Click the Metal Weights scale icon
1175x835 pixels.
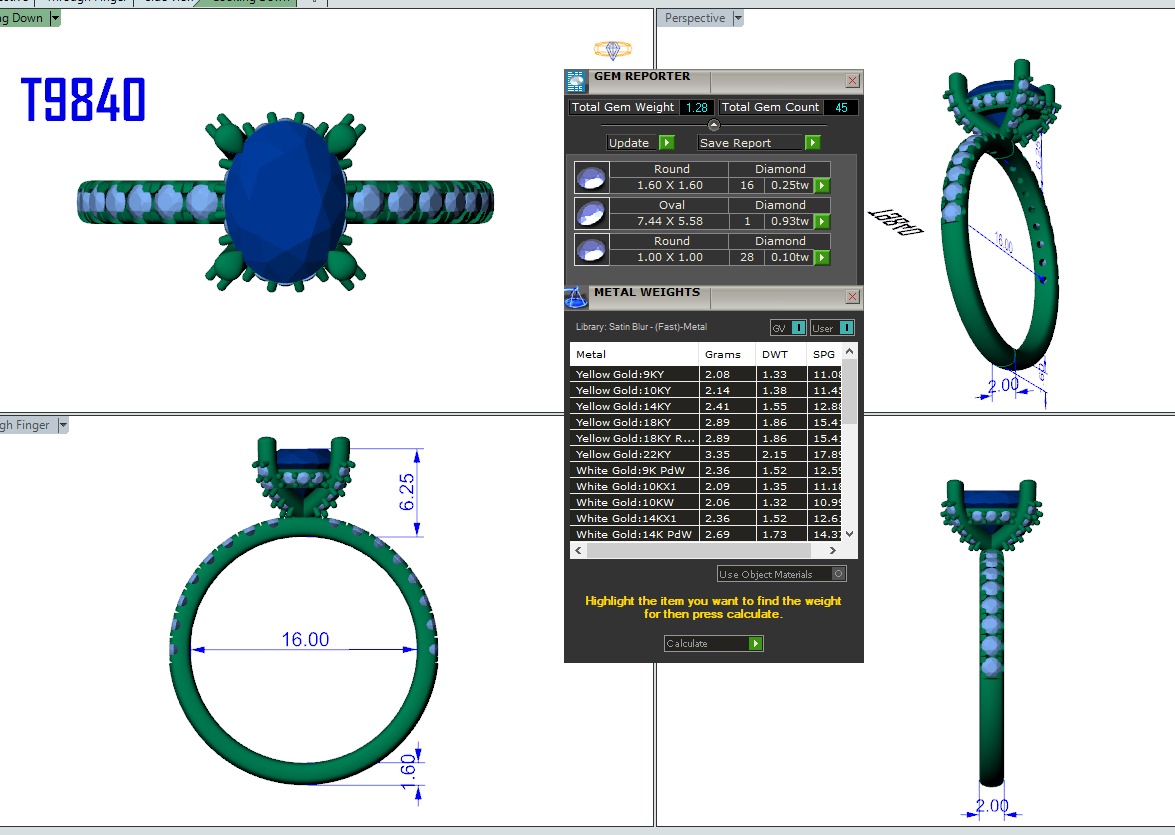576,297
